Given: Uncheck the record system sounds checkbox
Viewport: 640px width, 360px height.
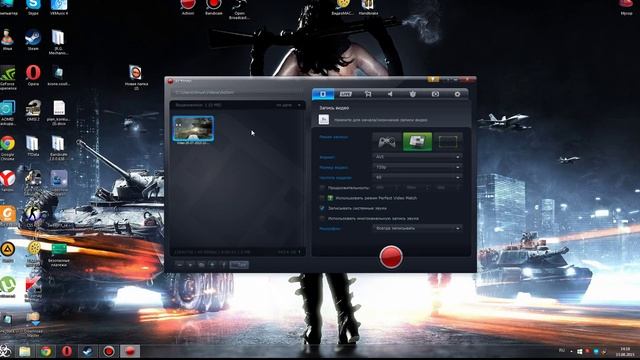Looking at the screenshot, I should [x=322, y=208].
